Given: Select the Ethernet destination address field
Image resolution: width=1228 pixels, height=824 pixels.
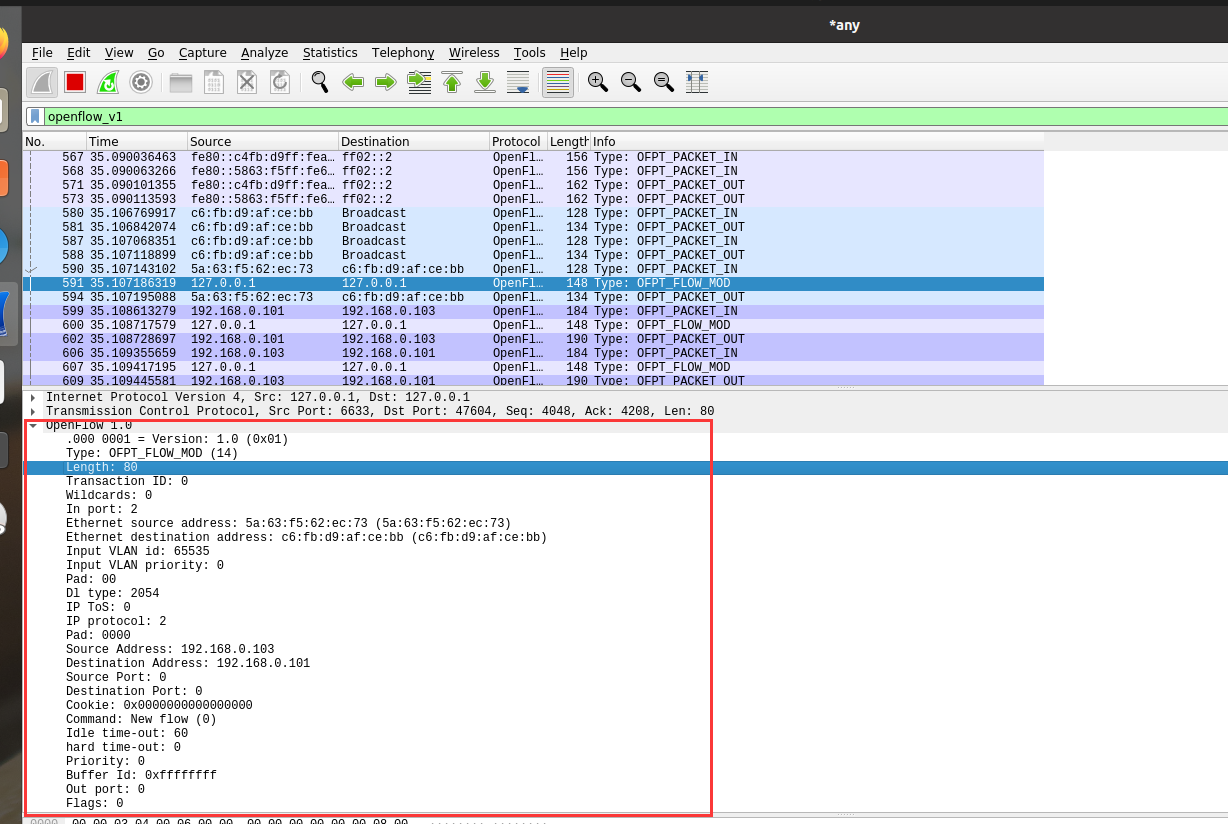Looking at the screenshot, I should (307, 537).
